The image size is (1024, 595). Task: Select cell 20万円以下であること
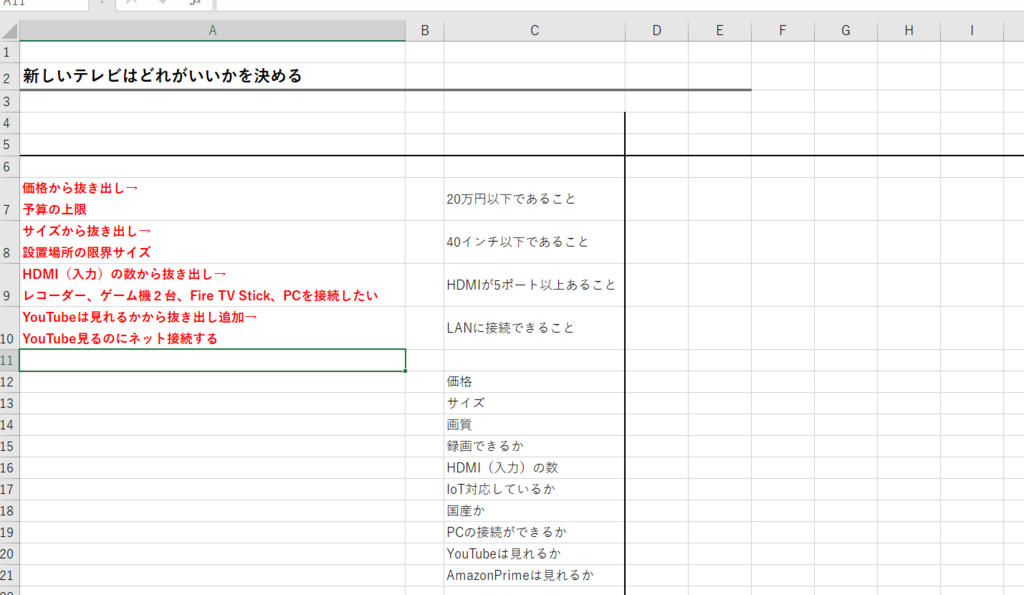pyautogui.click(x=534, y=199)
